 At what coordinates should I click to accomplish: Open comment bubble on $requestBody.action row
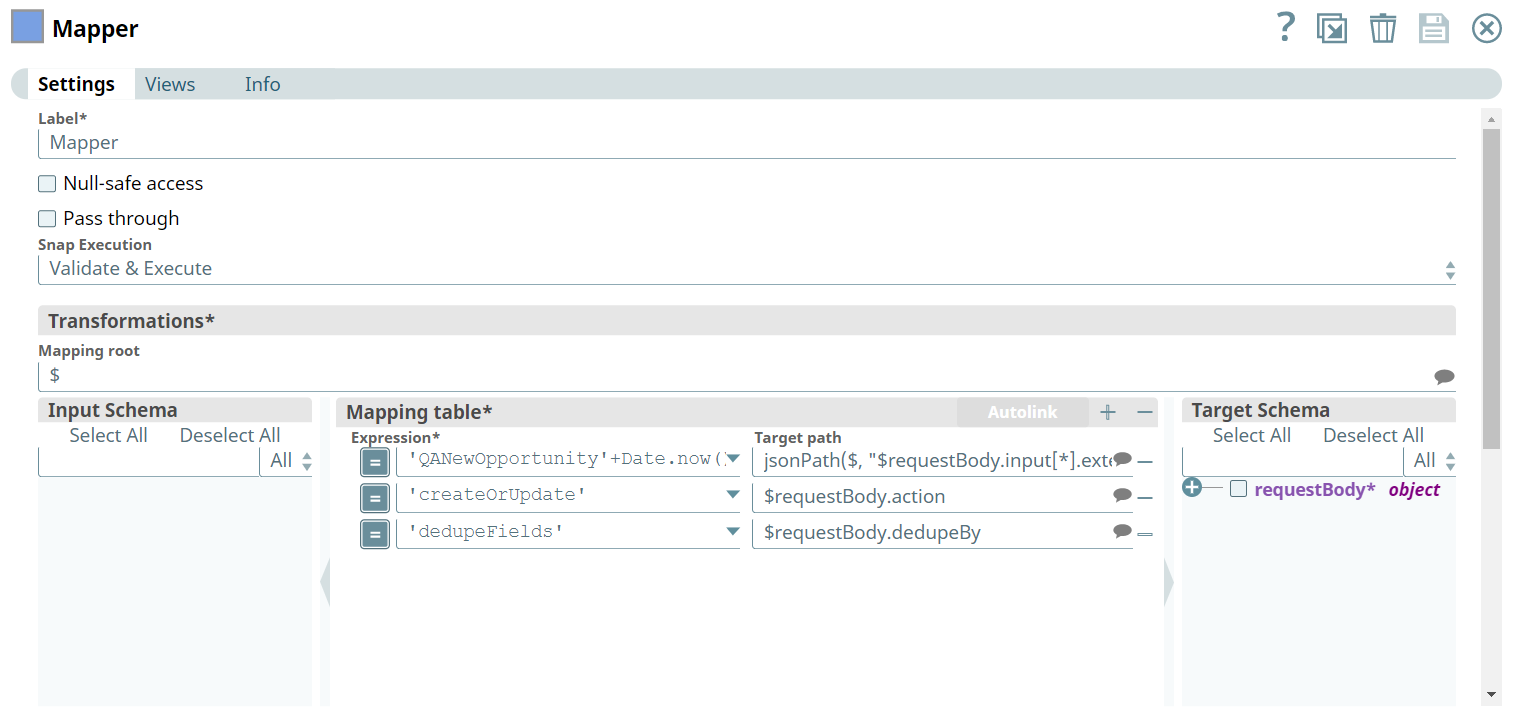(x=1122, y=495)
